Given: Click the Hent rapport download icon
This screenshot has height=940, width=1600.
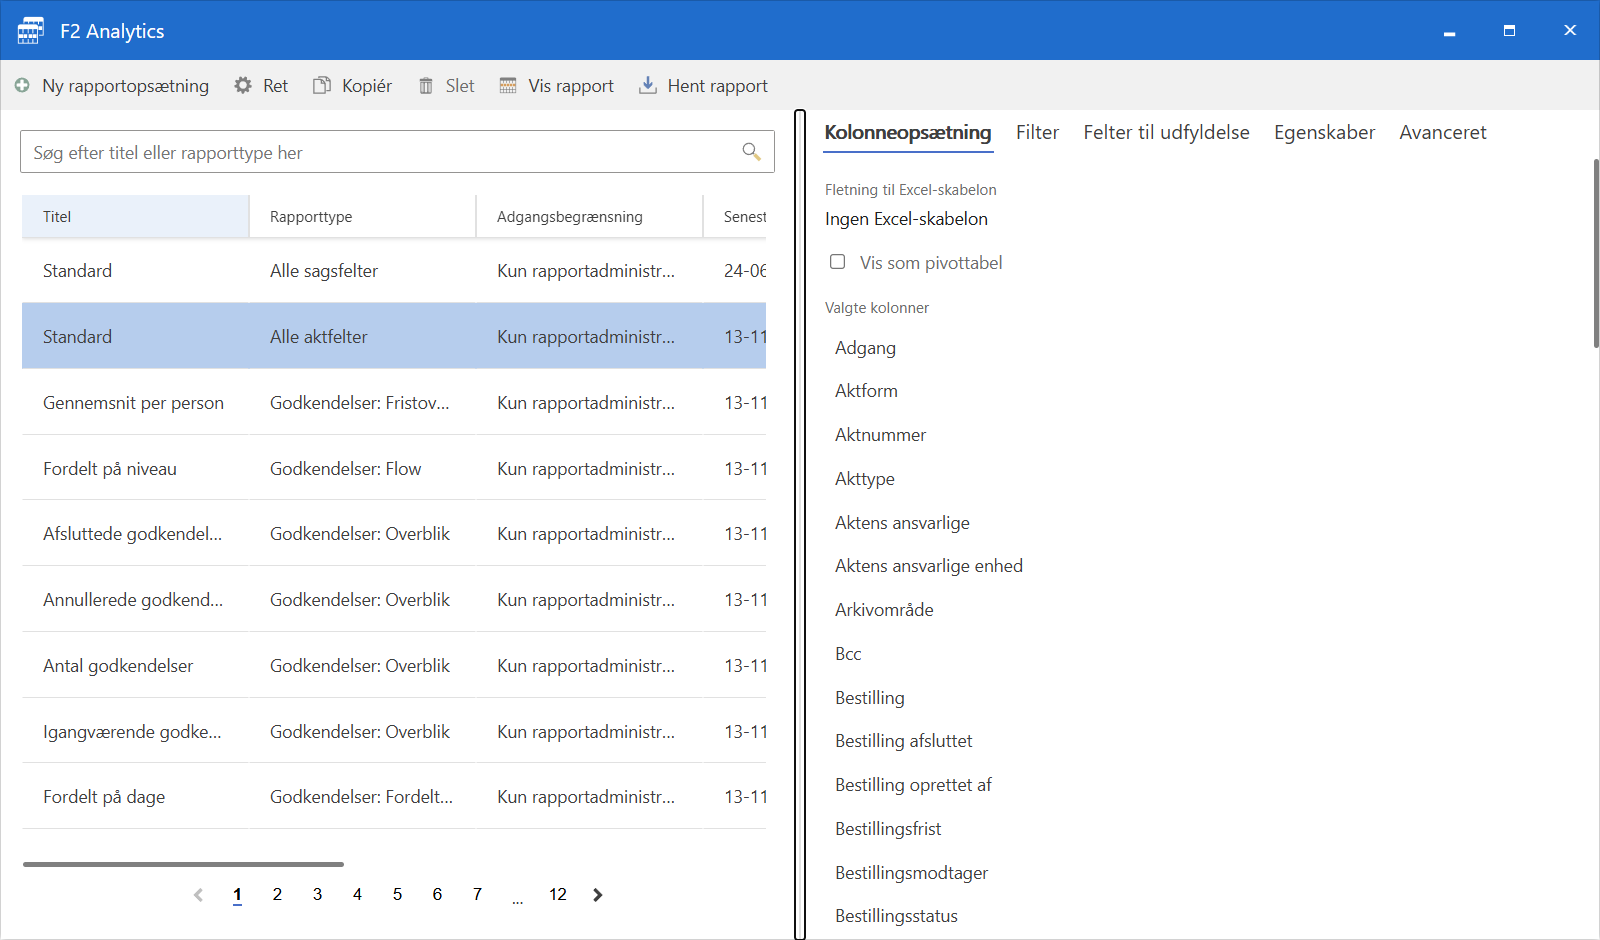Looking at the screenshot, I should (x=648, y=85).
